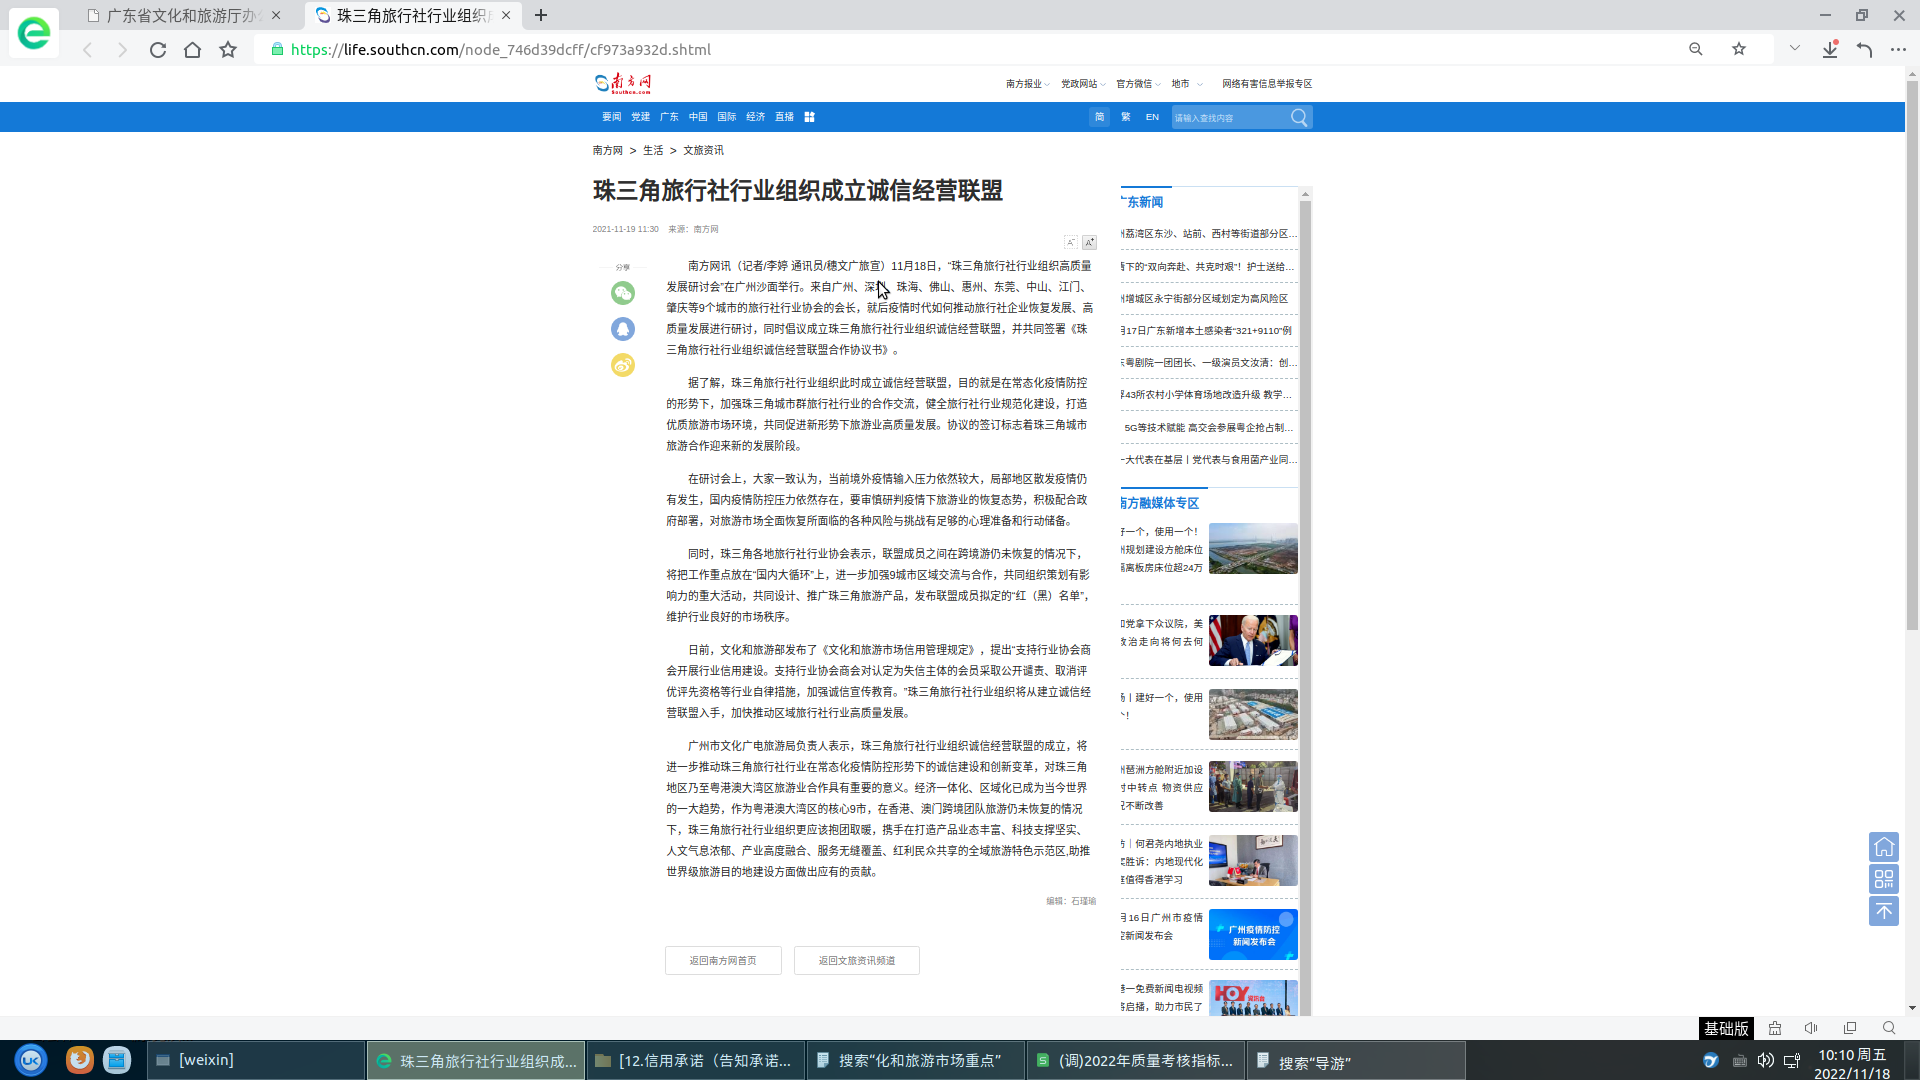Share the article to Weibo
Image resolution: width=1920 pixels, height=1080 pixels.
pyautogui.click(x=623, y=366)
